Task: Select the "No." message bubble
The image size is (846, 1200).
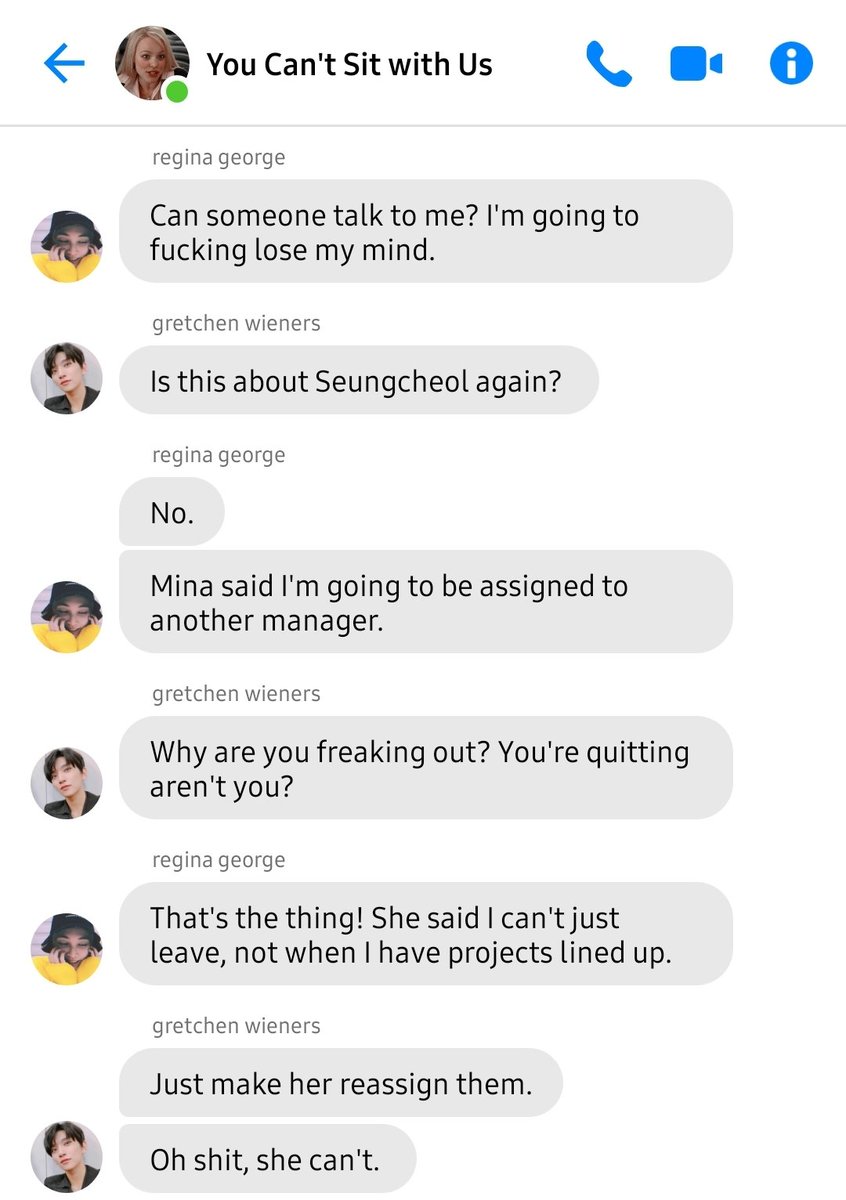Action: [x=172, y=512]
